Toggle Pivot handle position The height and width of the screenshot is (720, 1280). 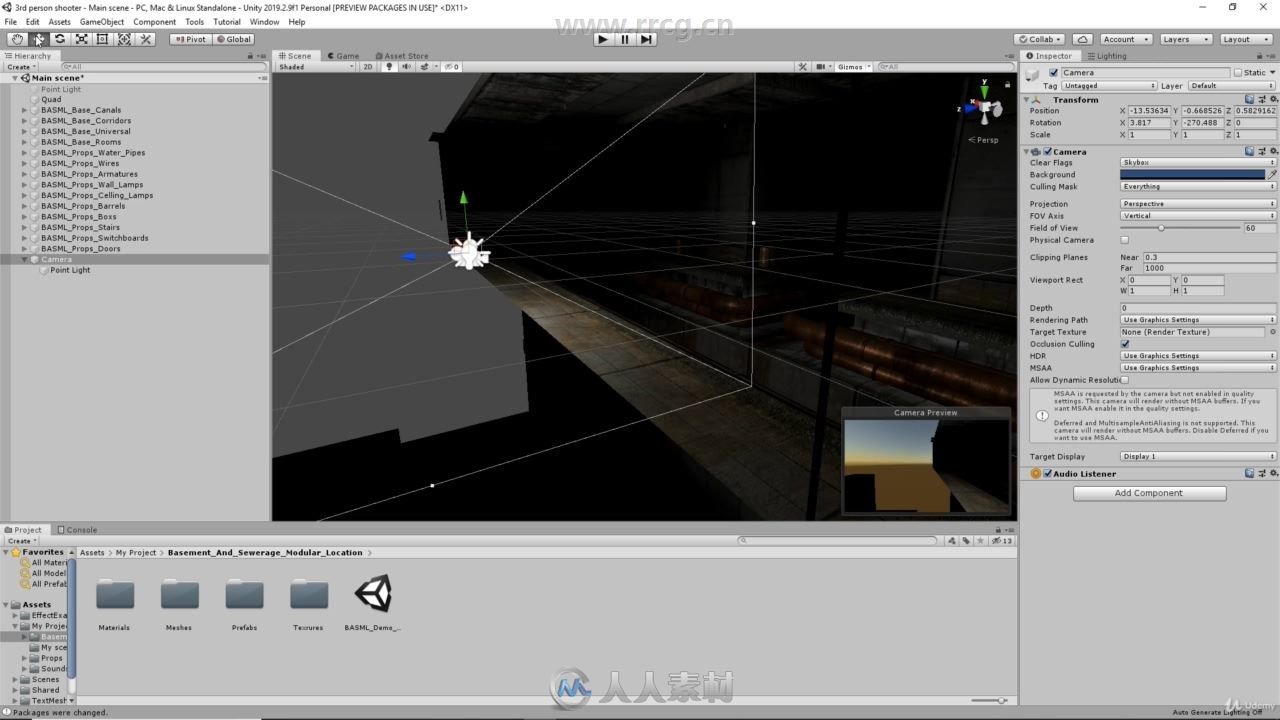point(190,39)
